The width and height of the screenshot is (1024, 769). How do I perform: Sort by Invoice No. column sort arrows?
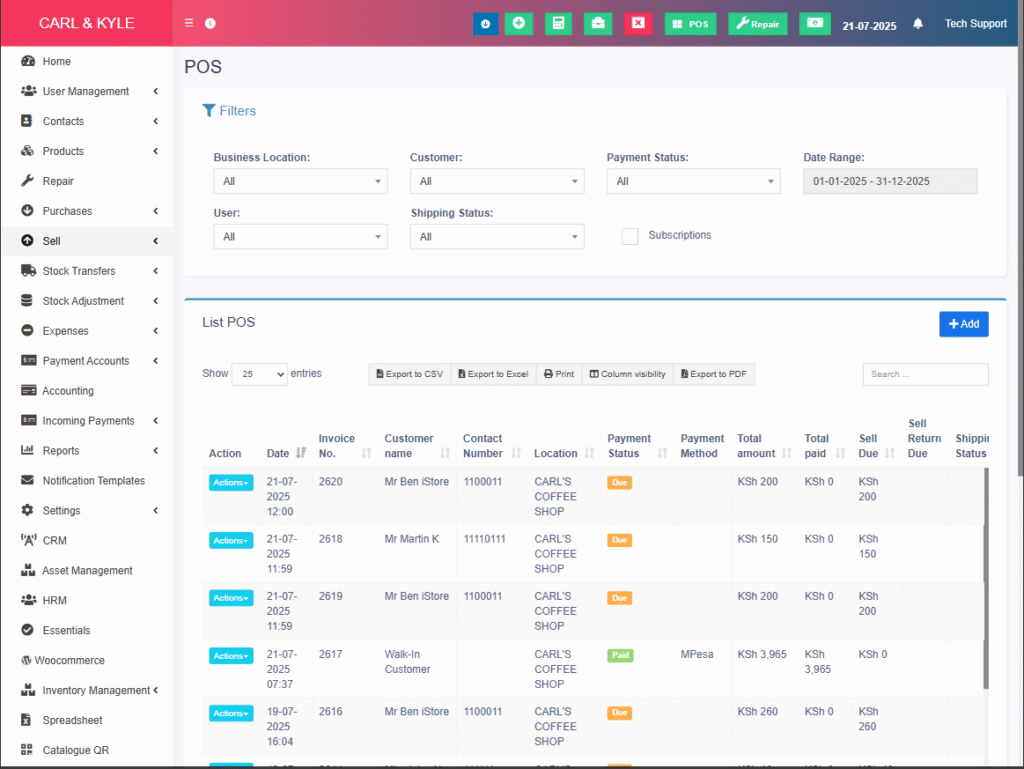click(366, 453)
